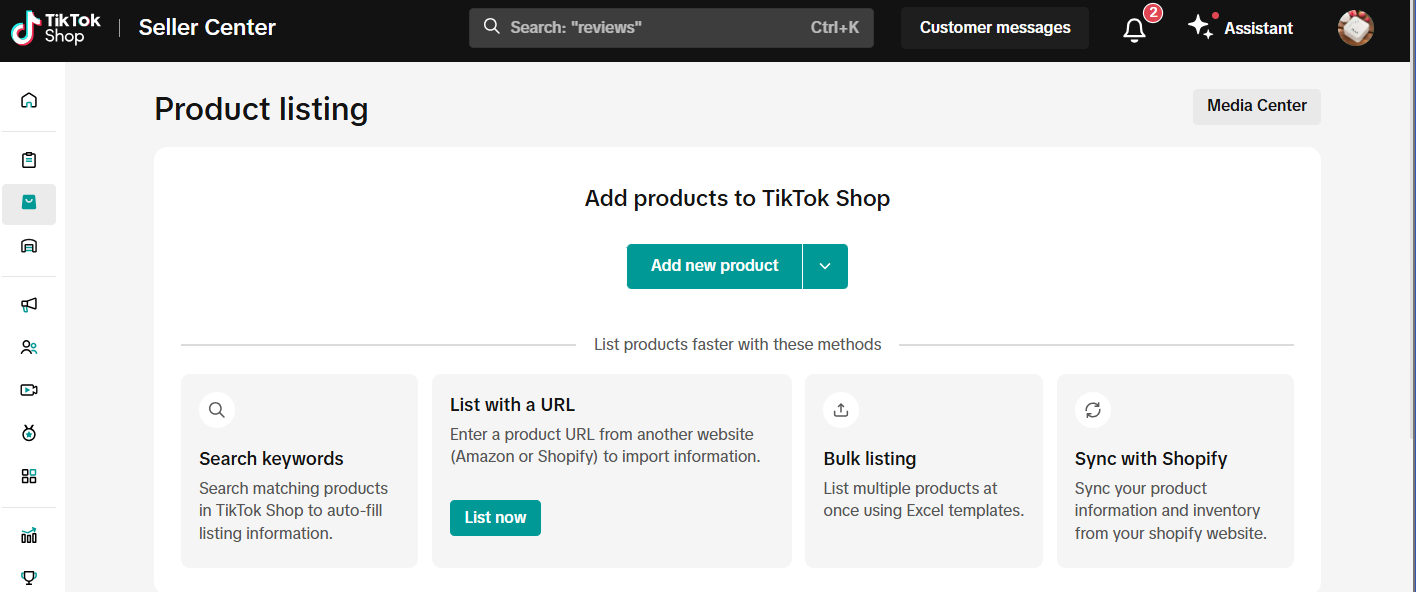Click the Add new product button
Viewport: 1416px width, 592px height.
pyautogui.click(x=714, y=266)
